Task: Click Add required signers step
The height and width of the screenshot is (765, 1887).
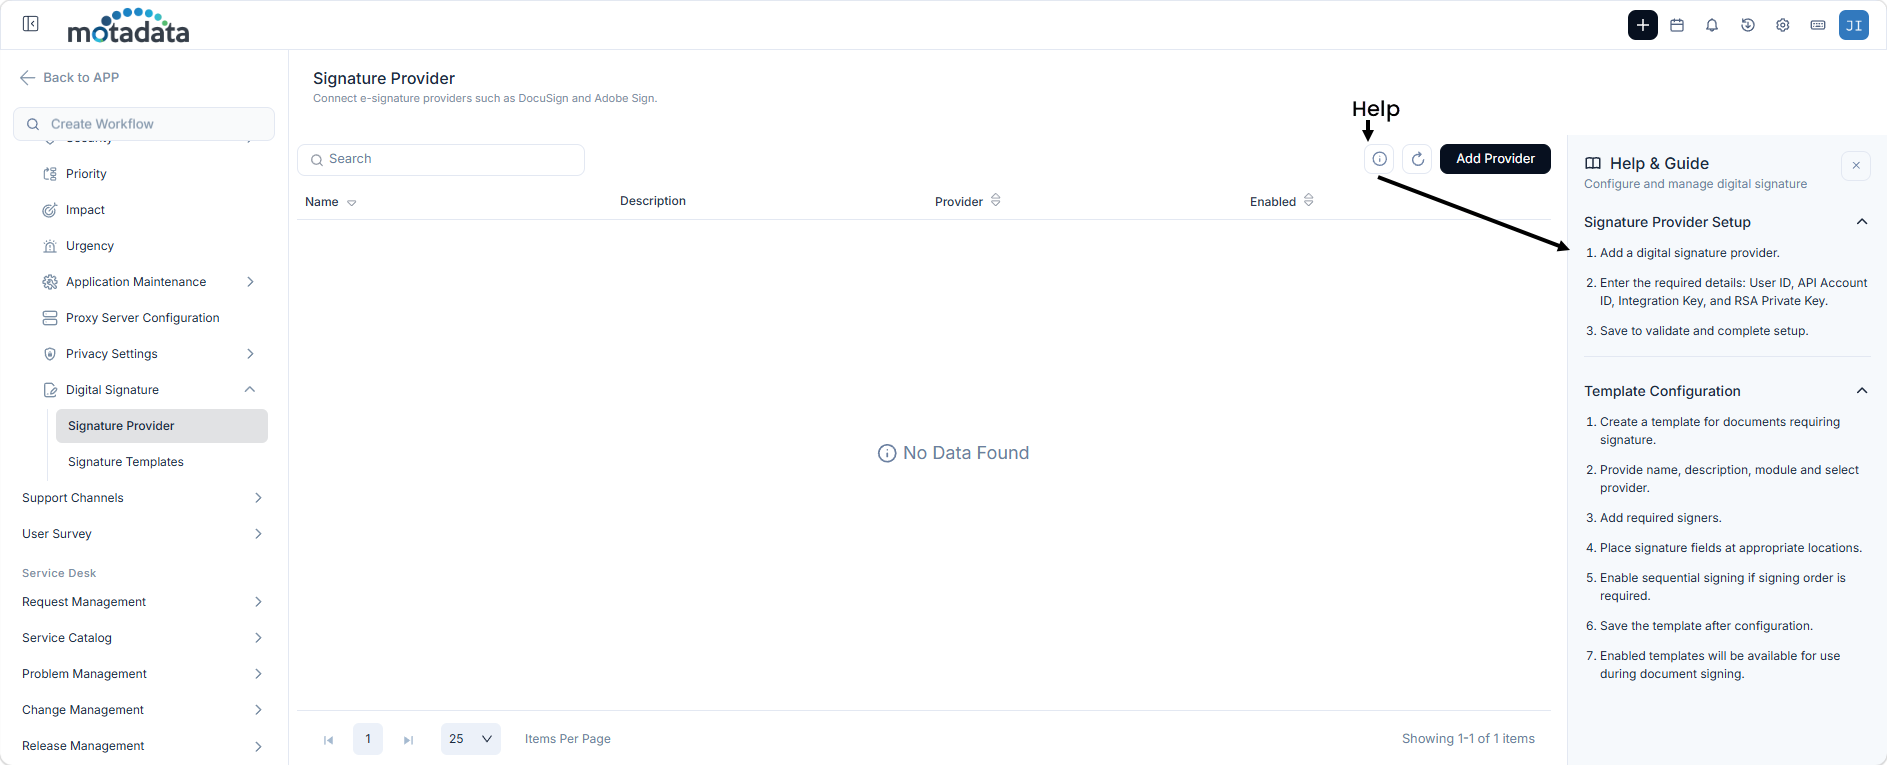Action: click(1661, 518)
